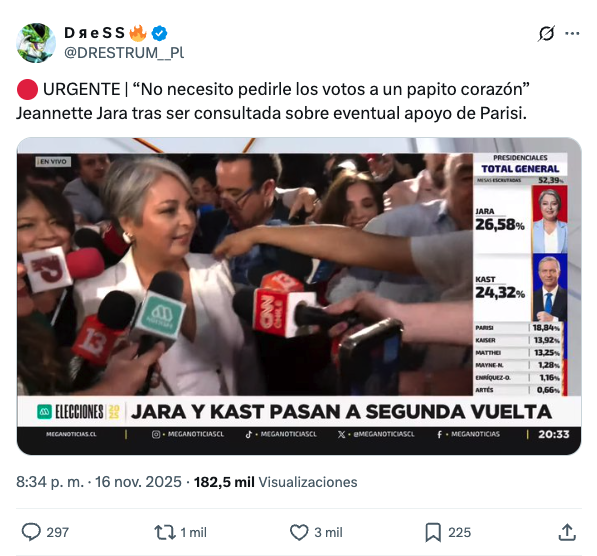Open the DReSS profile avatar
This screenshot has height=556, width=597.
click(x=36, y=43)
